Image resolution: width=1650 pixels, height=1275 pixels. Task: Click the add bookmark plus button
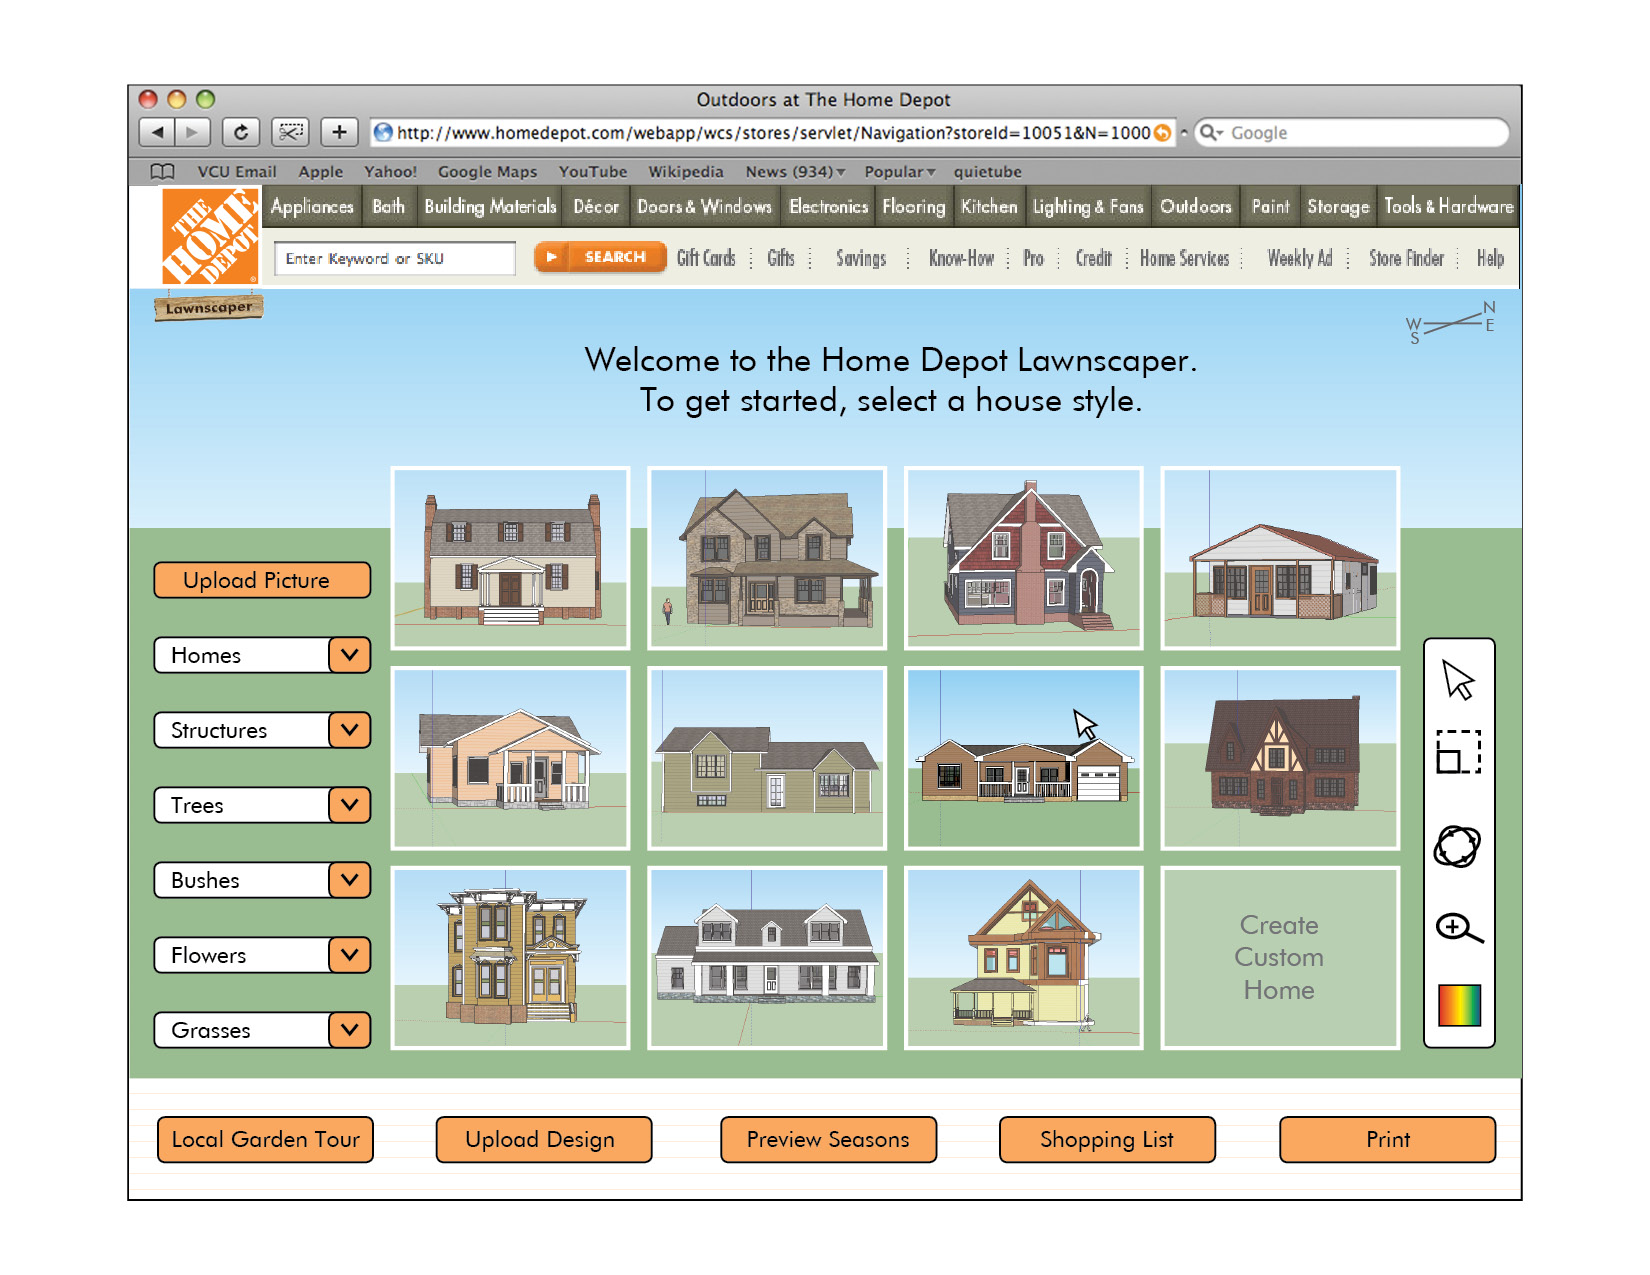pos(339,132)
